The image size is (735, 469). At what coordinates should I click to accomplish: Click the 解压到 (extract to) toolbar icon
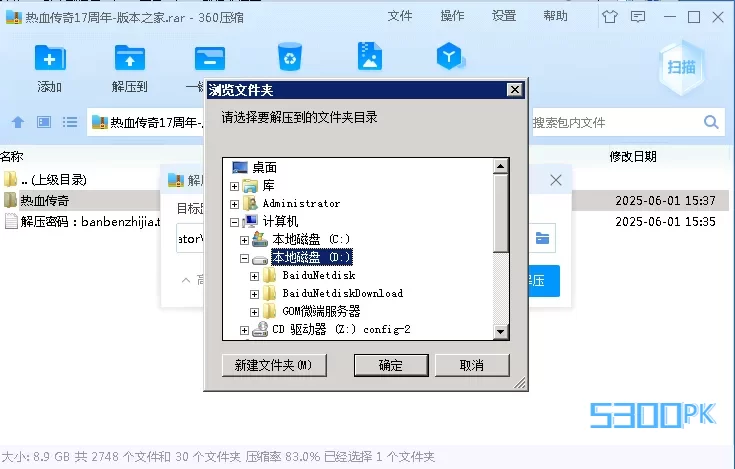coord(130,58)
